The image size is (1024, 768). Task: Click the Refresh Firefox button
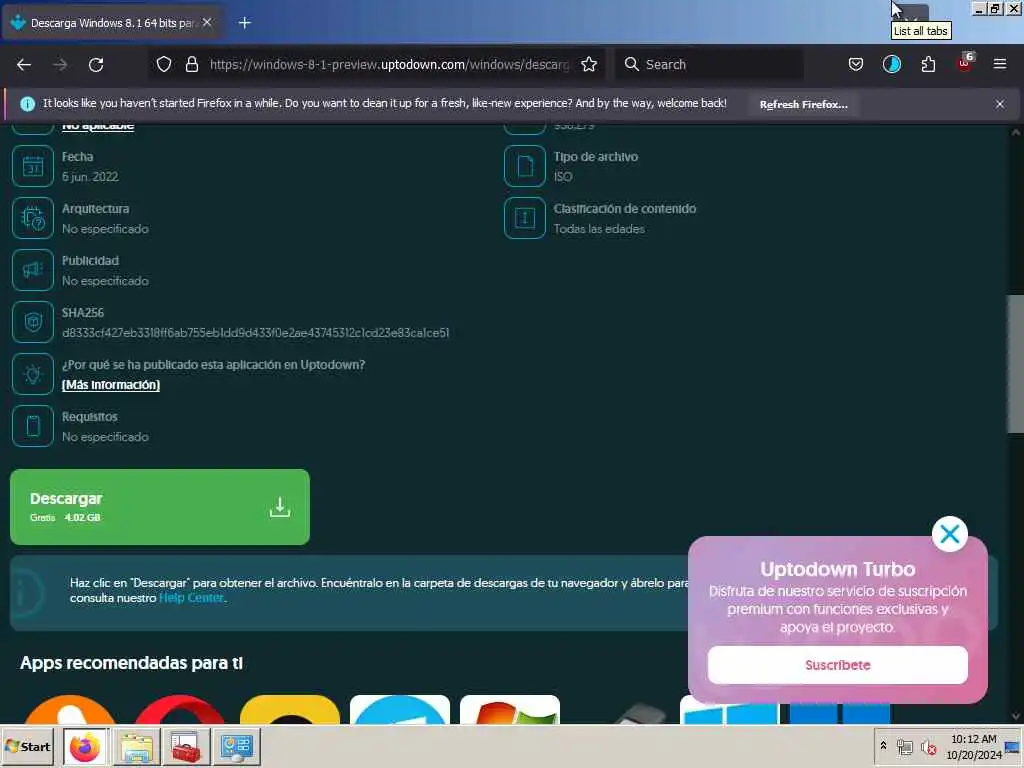[803, 104]
